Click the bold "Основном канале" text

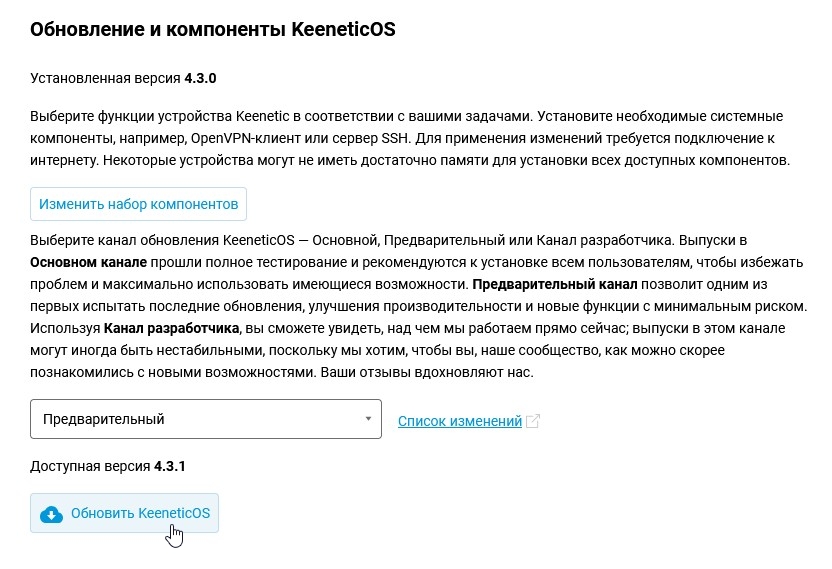coord(88,263)
